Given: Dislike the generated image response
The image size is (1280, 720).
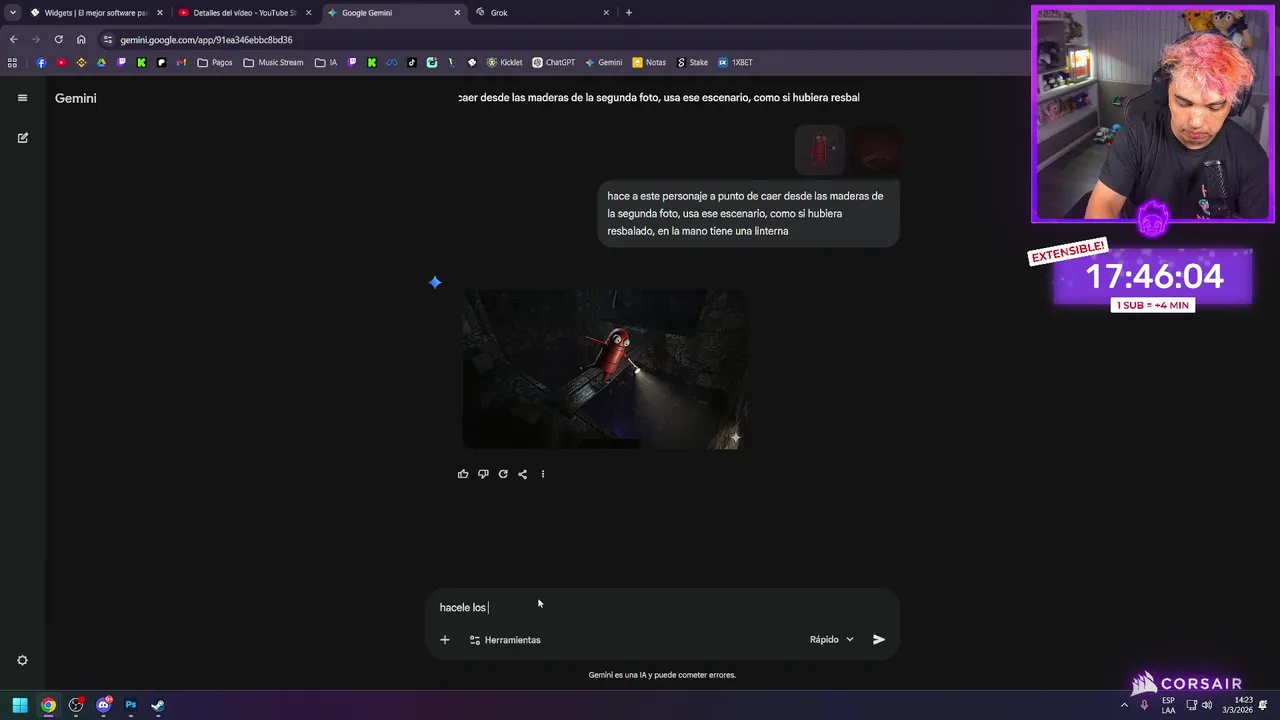Looking at the screenshot, I should pyautogui.click(x=483, y=474).
